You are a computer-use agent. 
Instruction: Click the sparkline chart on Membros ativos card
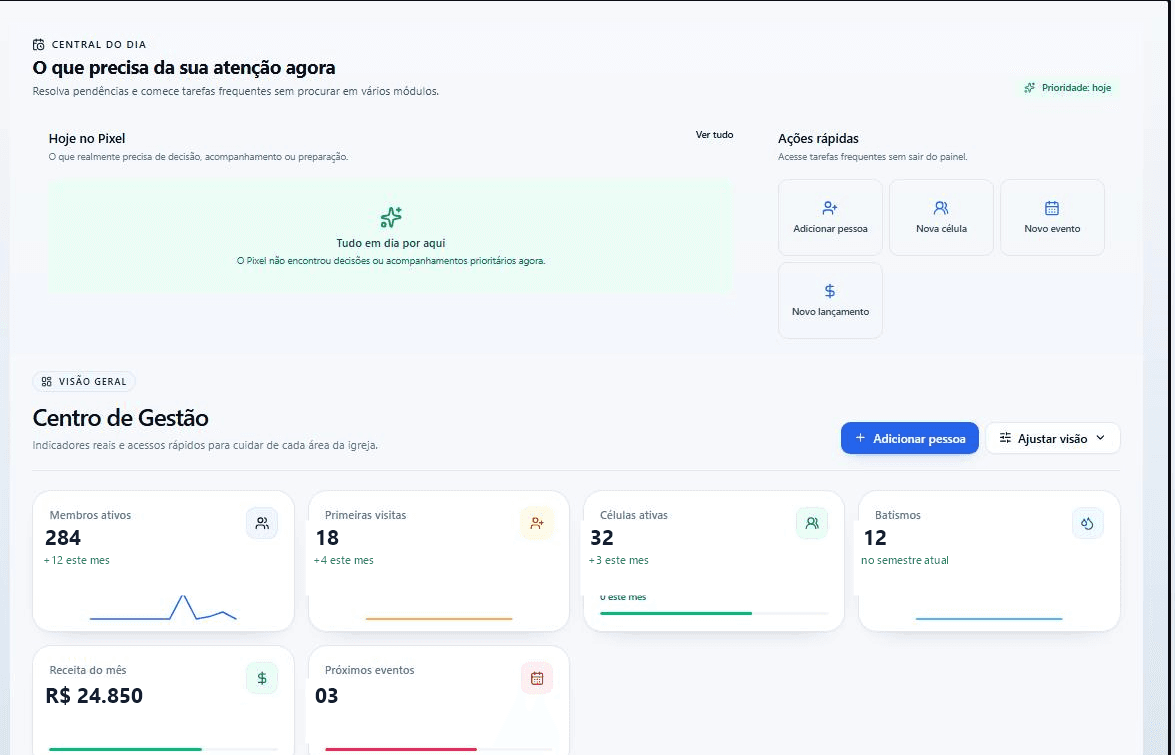tap(163, 607)
